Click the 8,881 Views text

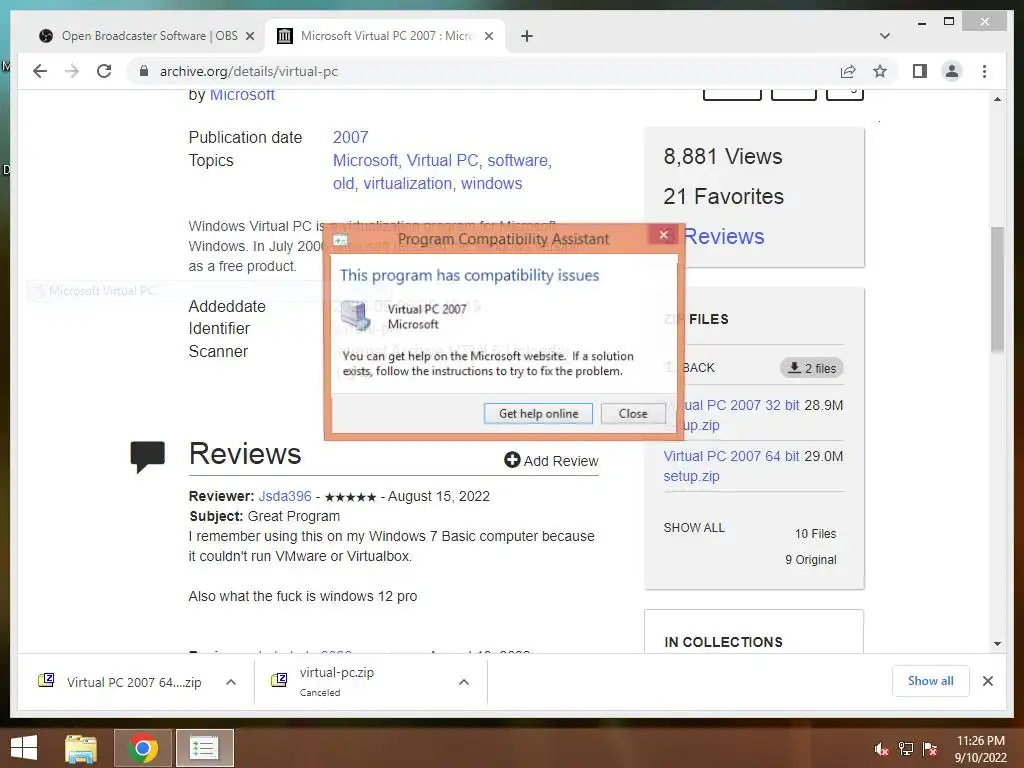(723, 157)
